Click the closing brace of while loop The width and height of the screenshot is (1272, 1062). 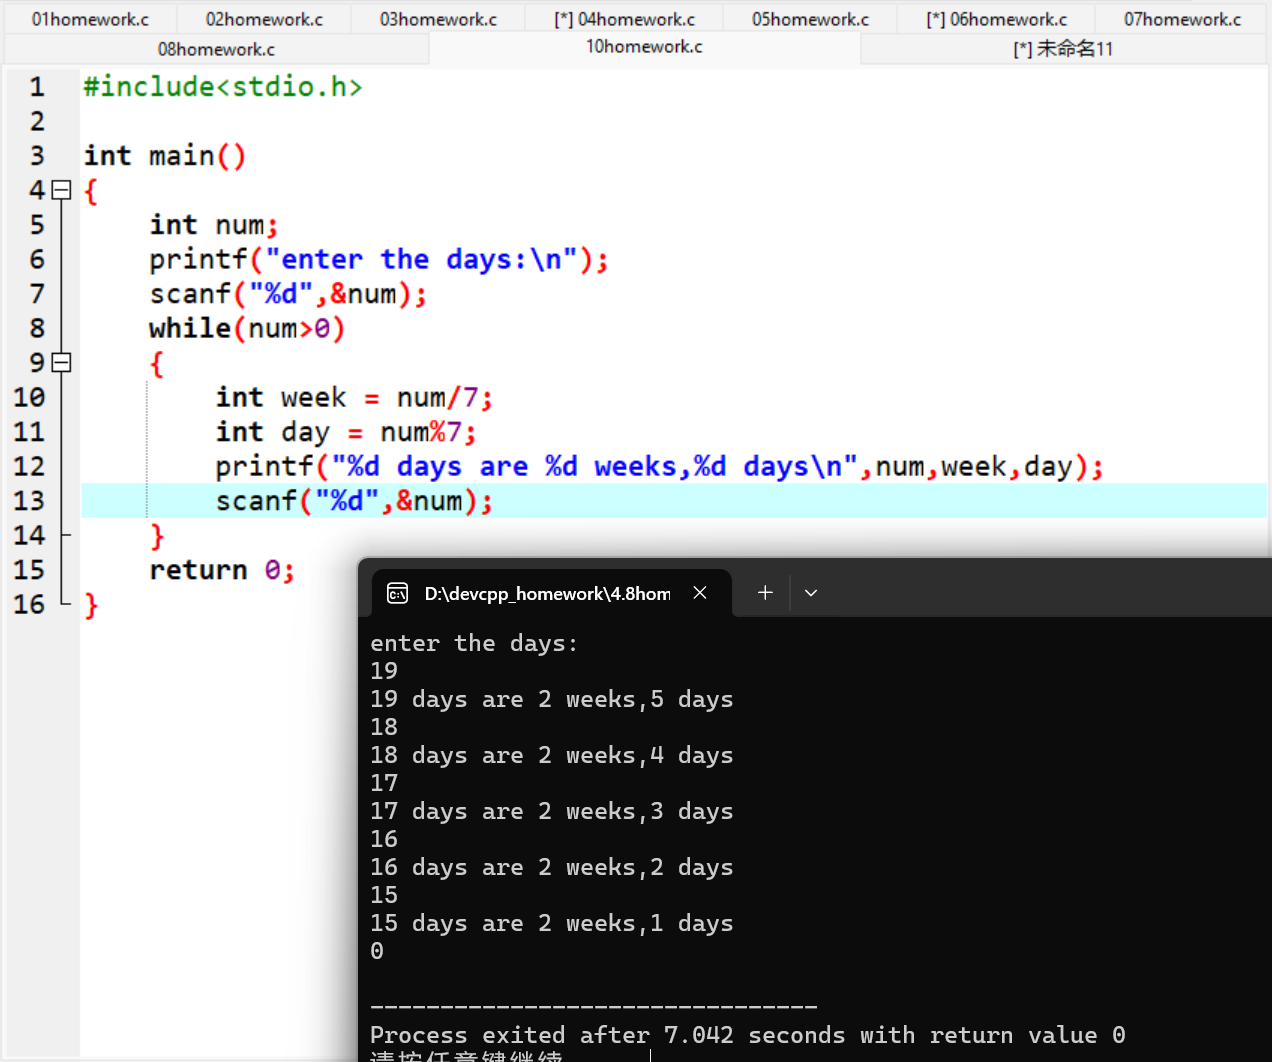[x=157, y=536]
